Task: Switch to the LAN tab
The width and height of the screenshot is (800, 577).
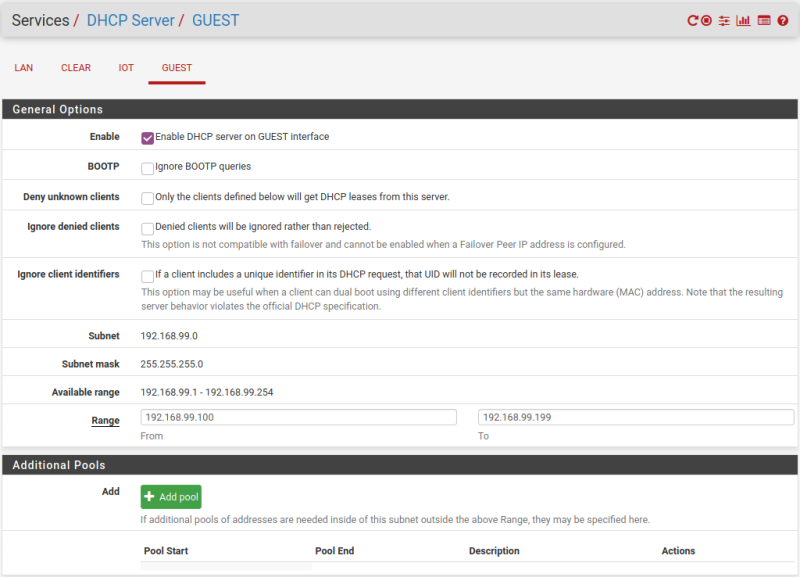Action: point(23,68)
